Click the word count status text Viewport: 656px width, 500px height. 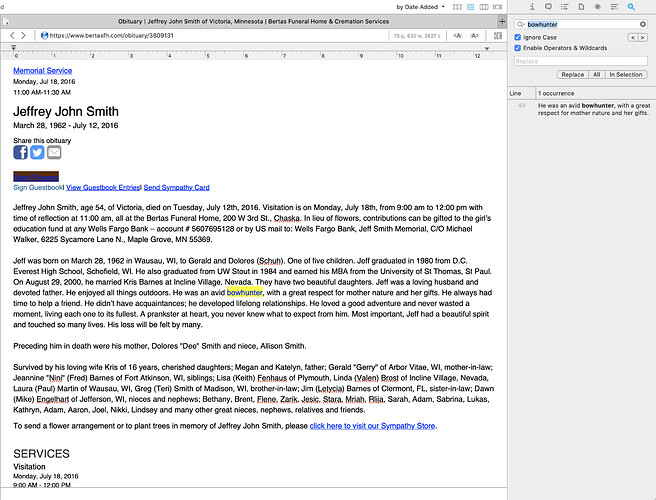click(x=417, y=36)
